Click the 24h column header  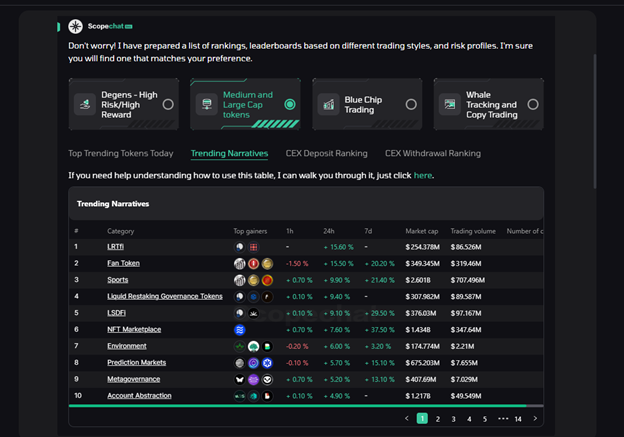(329, 231)
